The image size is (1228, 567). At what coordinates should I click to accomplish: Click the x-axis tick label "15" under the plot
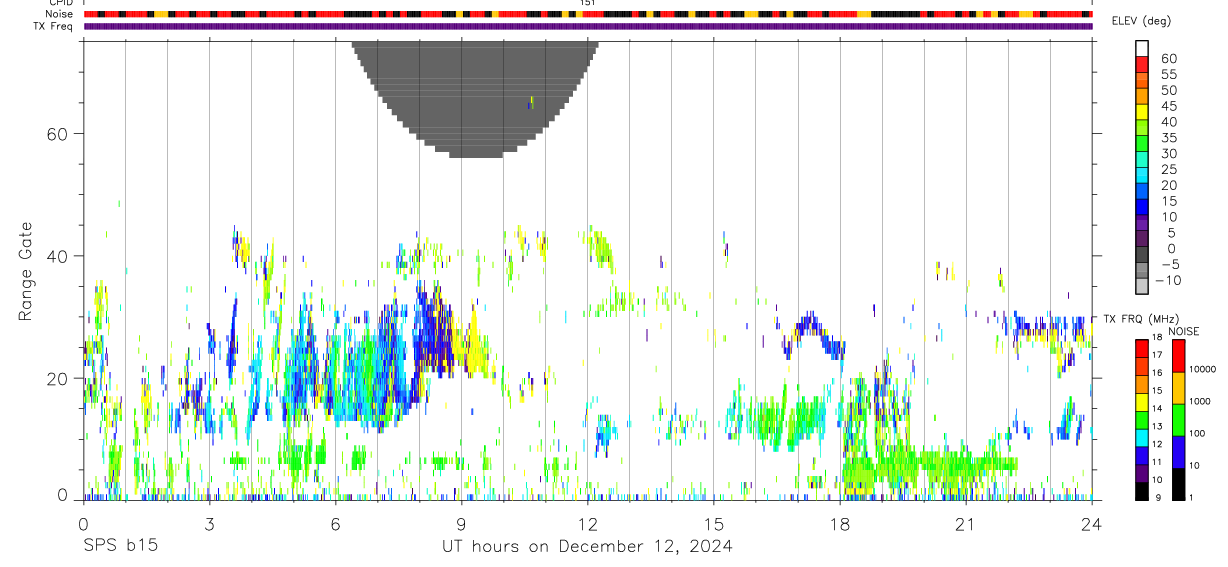[x=714, y=524]
